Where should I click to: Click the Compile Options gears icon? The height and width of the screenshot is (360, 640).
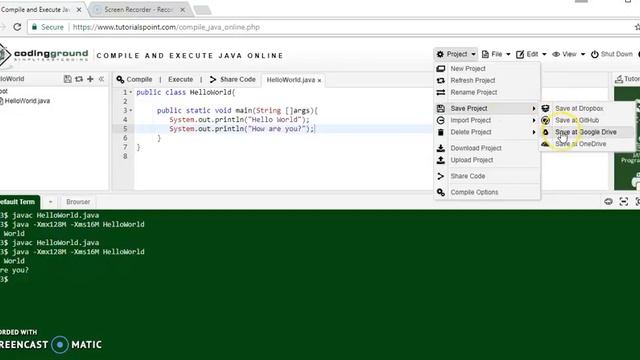(441, 192)
